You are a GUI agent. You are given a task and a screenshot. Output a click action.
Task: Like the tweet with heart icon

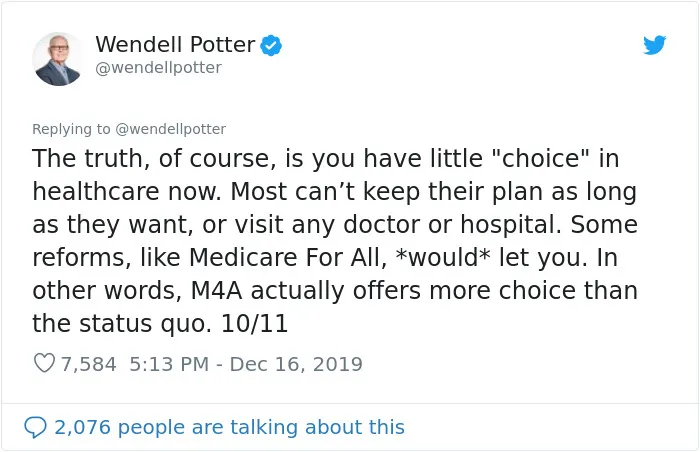[x=44, y=364]
